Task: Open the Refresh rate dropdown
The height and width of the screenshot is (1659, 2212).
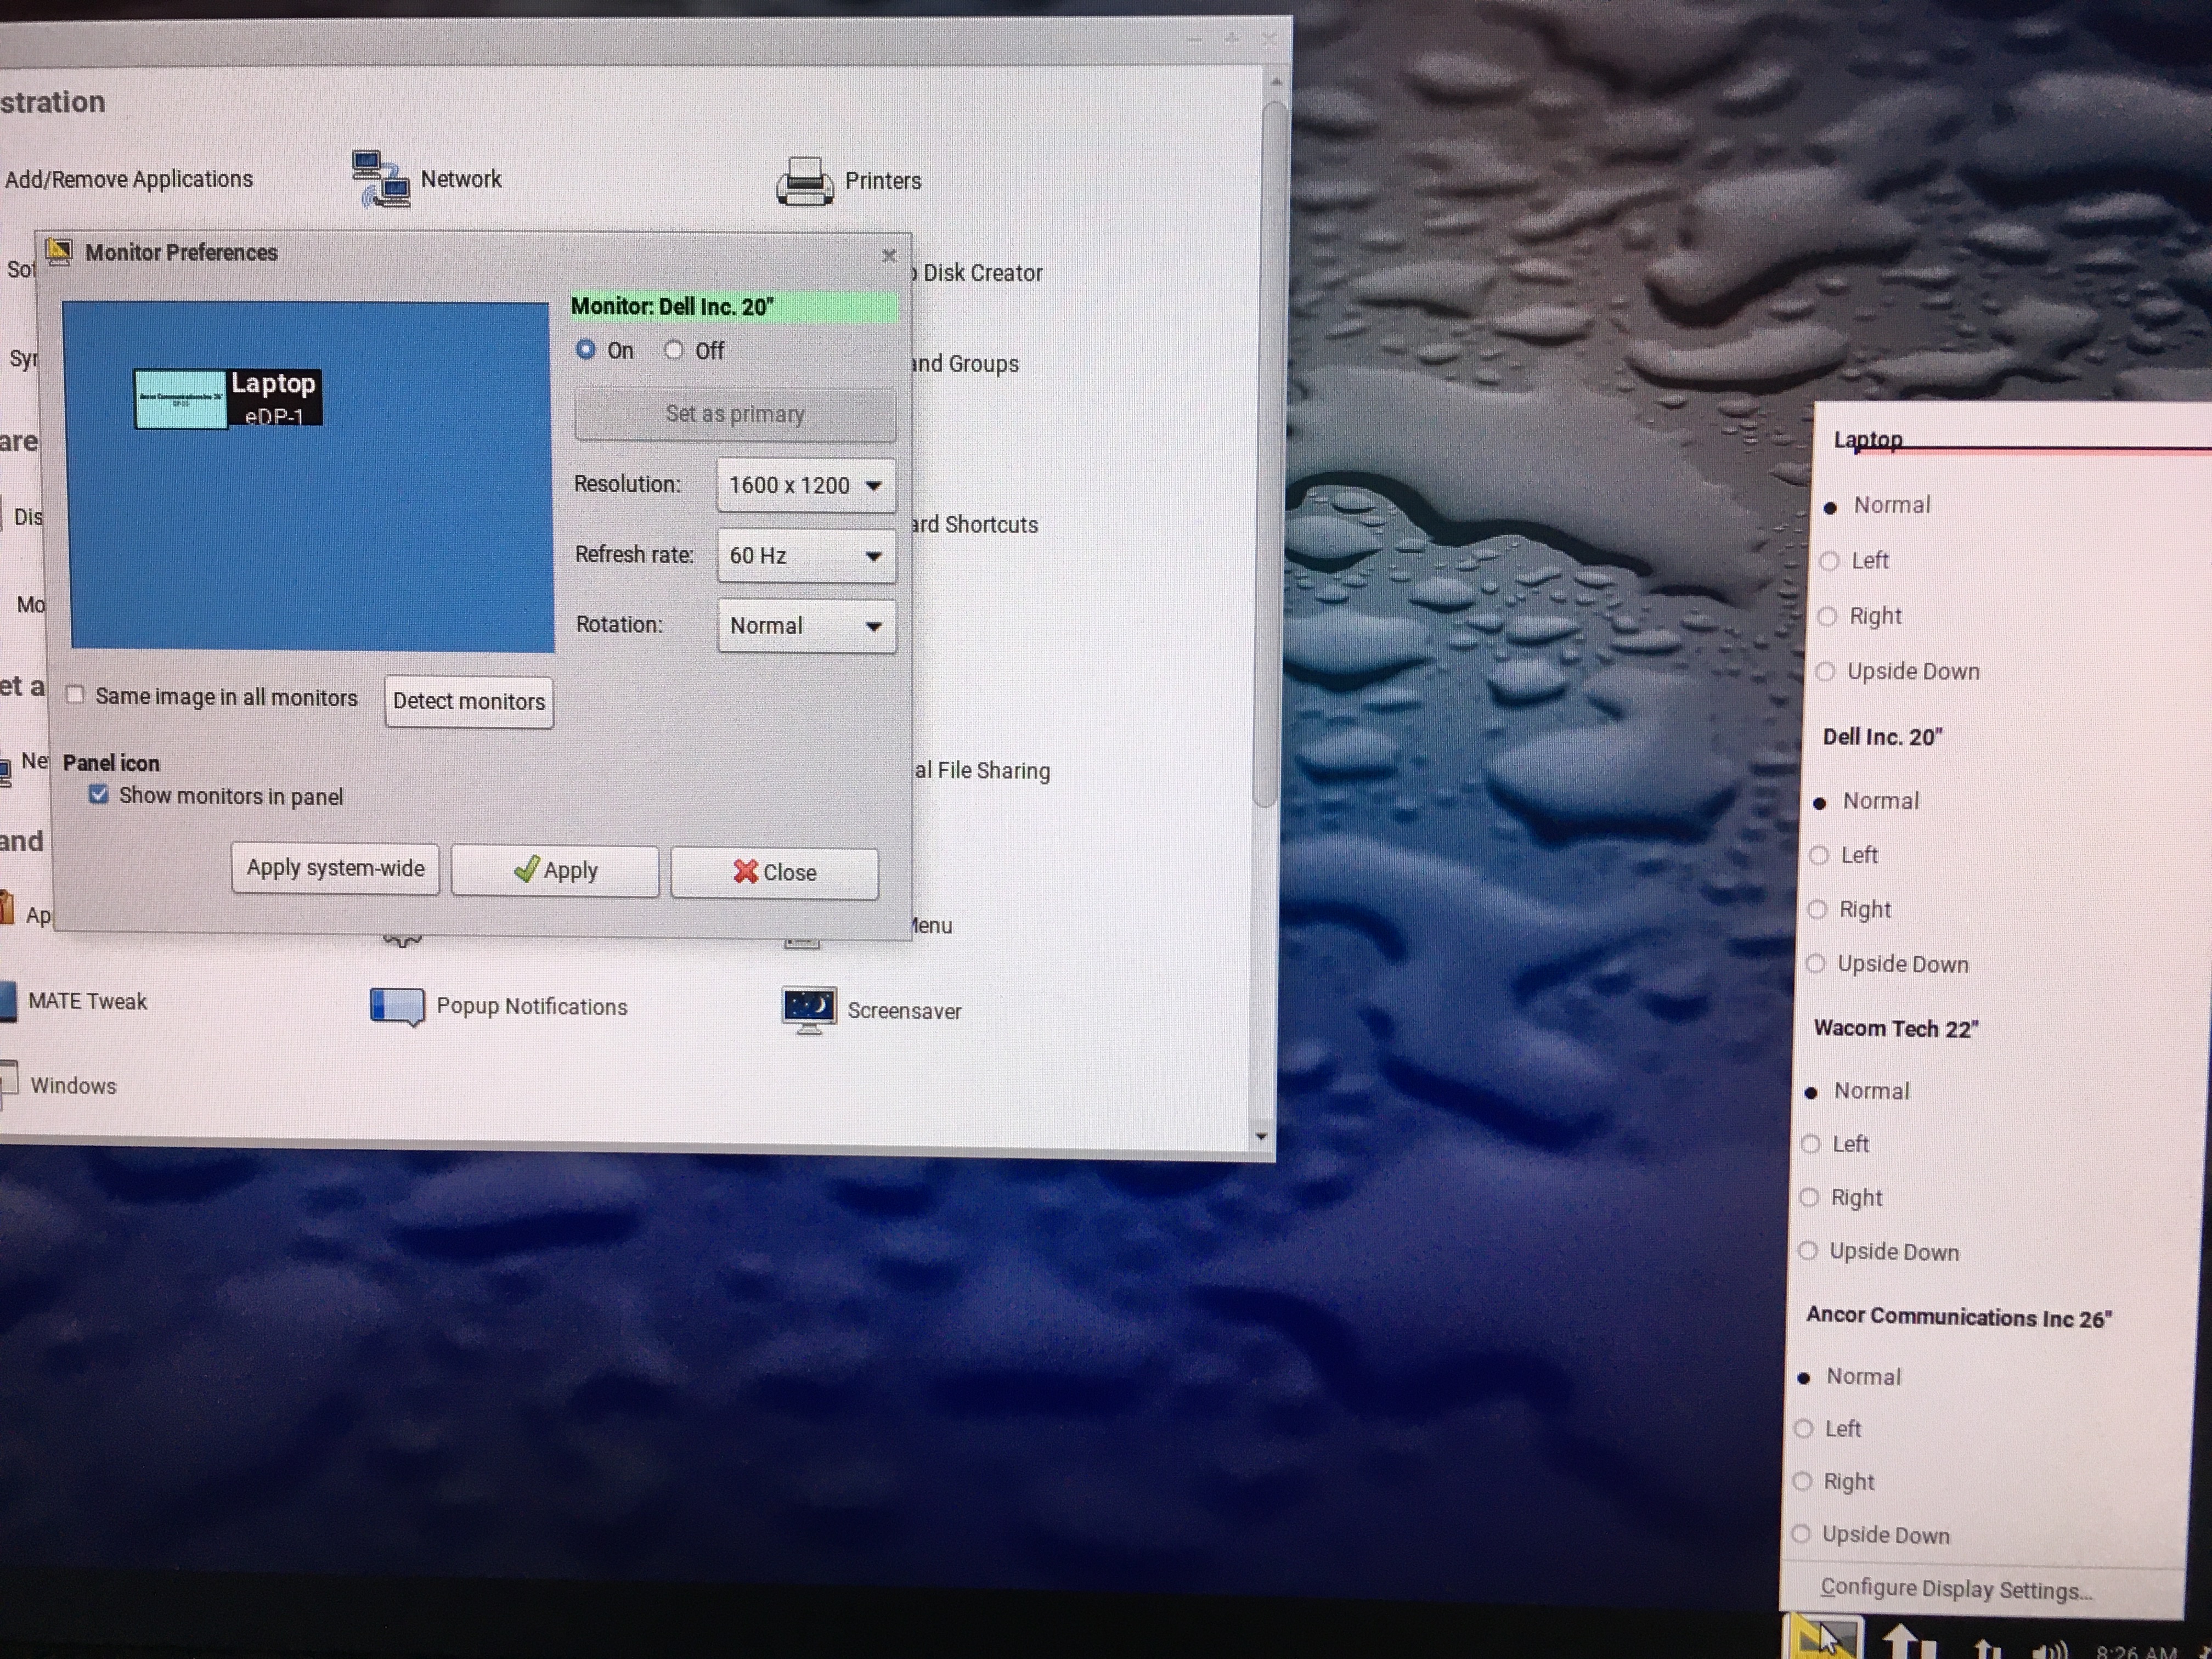Action: pos(805,555)
